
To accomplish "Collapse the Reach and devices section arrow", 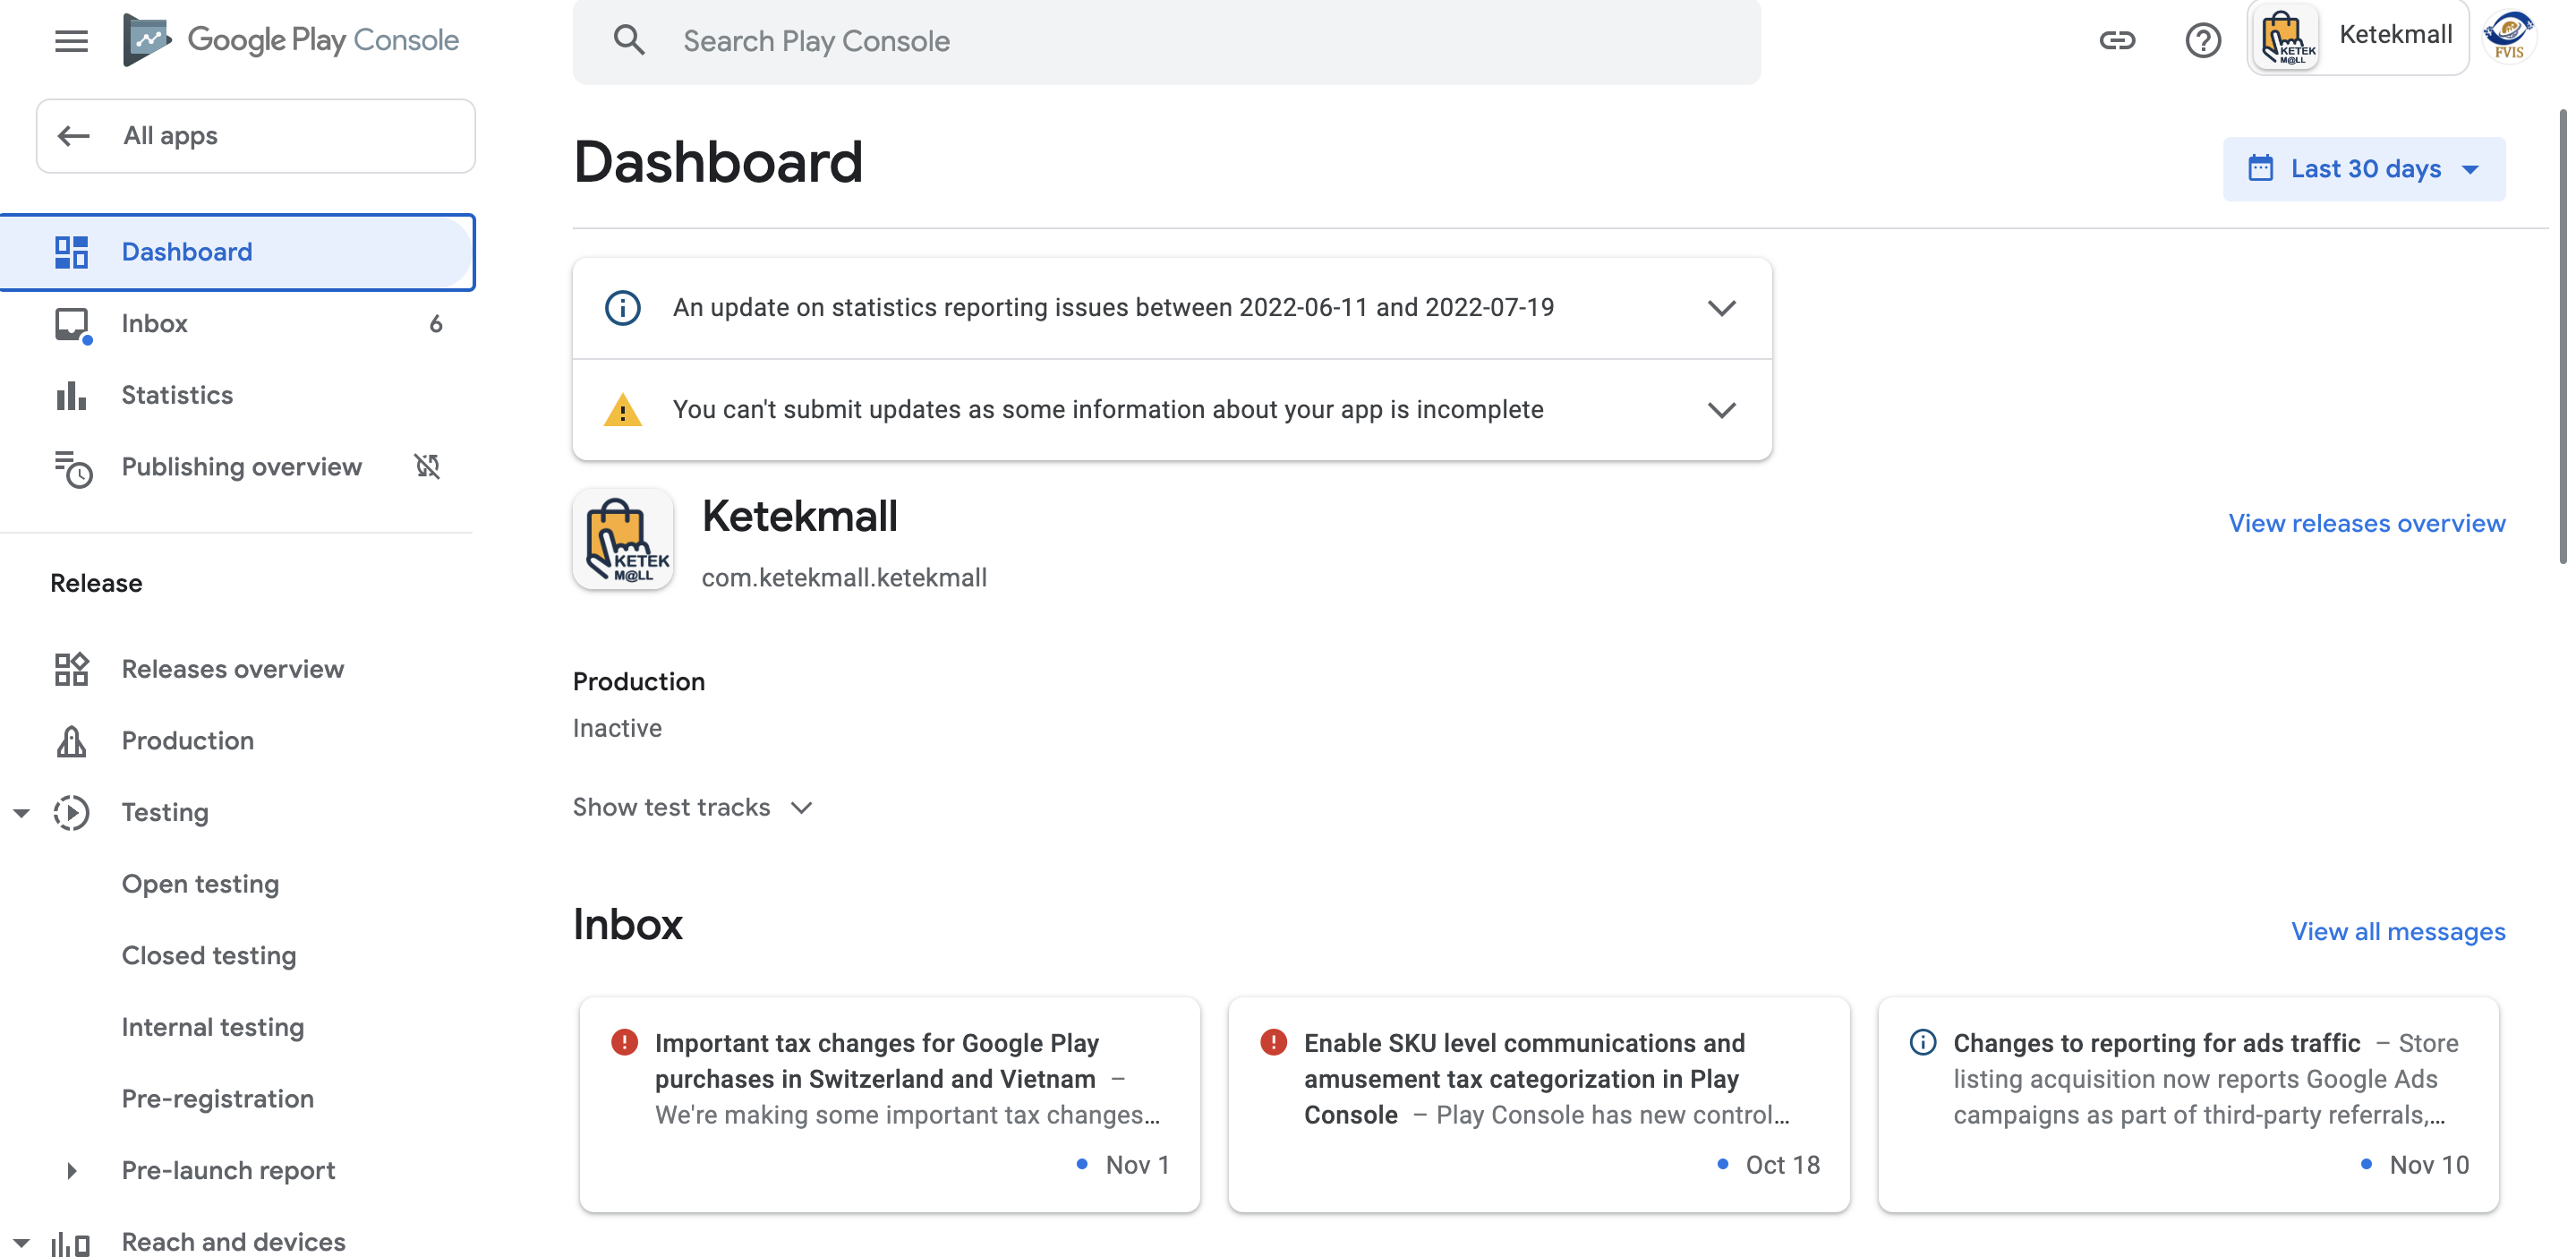I will (x=21, y=1243).
